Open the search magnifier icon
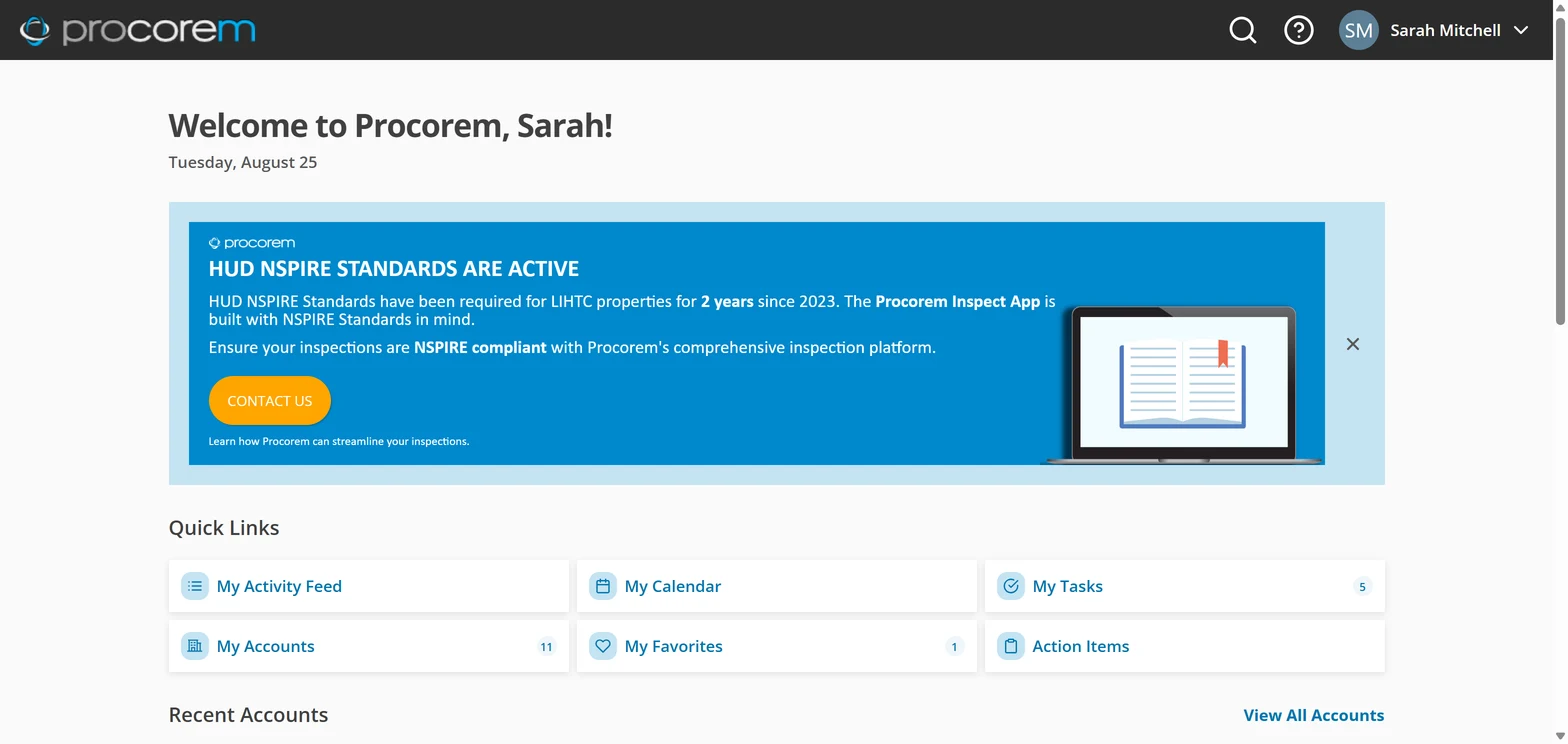 (x=1242, y=30)
